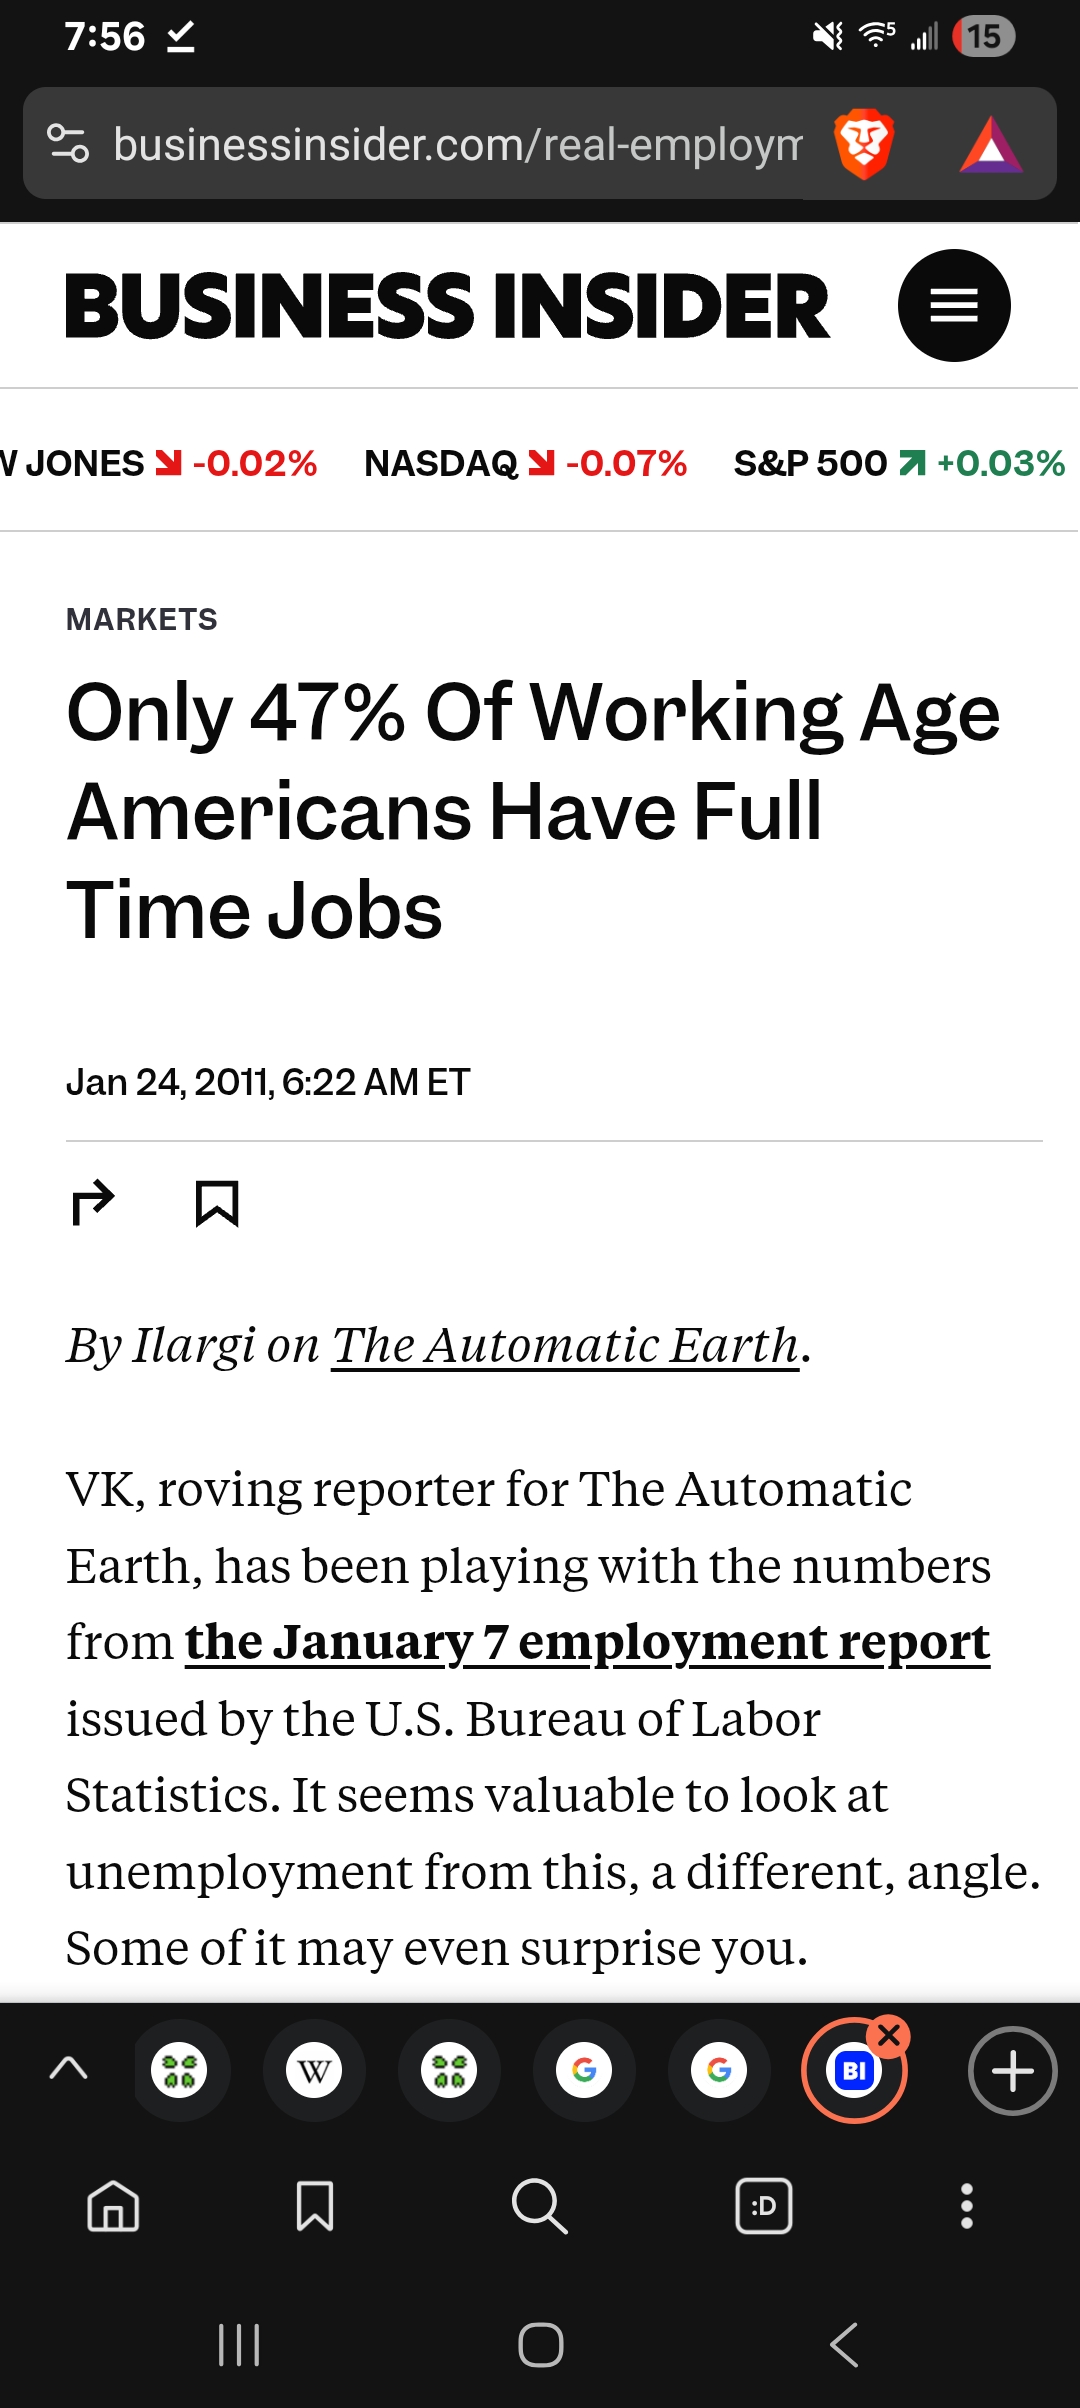This screenshot has width=1080, height=2408.
Task: Share the article with arrow icon
Action: pyautogui.click(x=94, y=1203)
